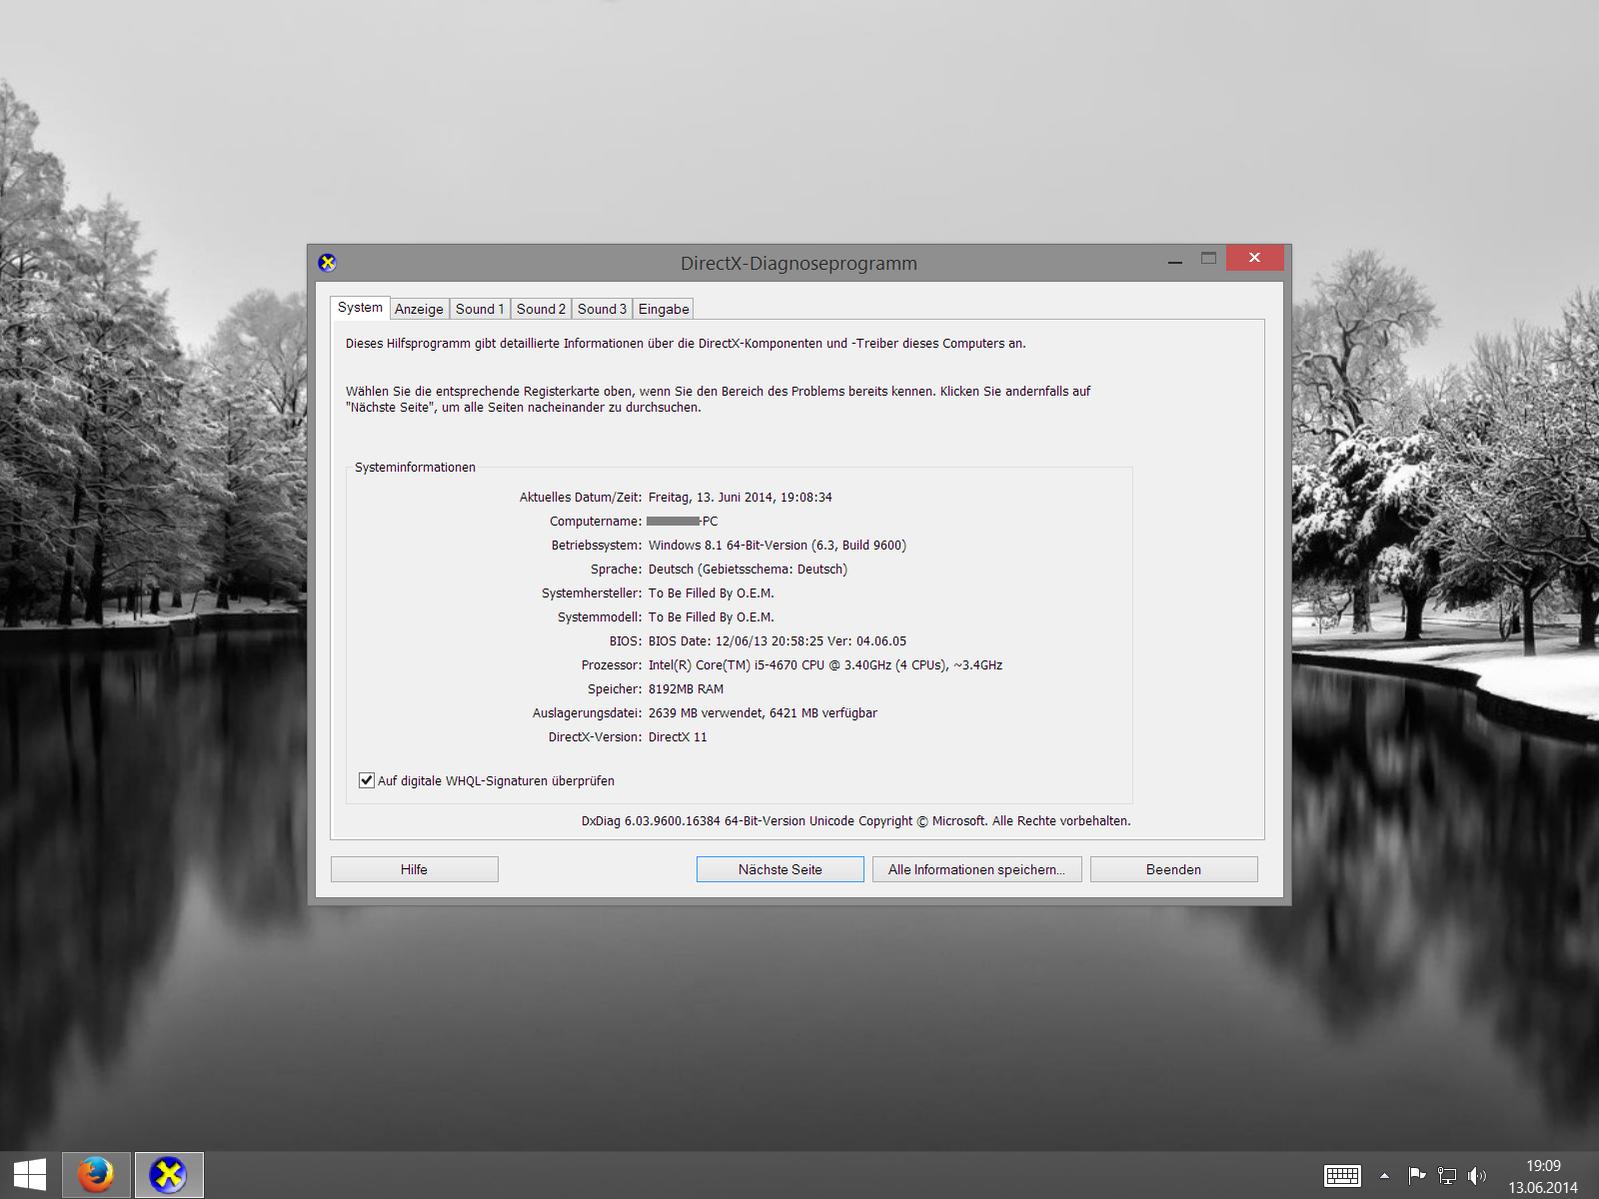Click the BIOS Date value text
The height and width of the screenshot is (1199, 1599).
pos(777,641)
